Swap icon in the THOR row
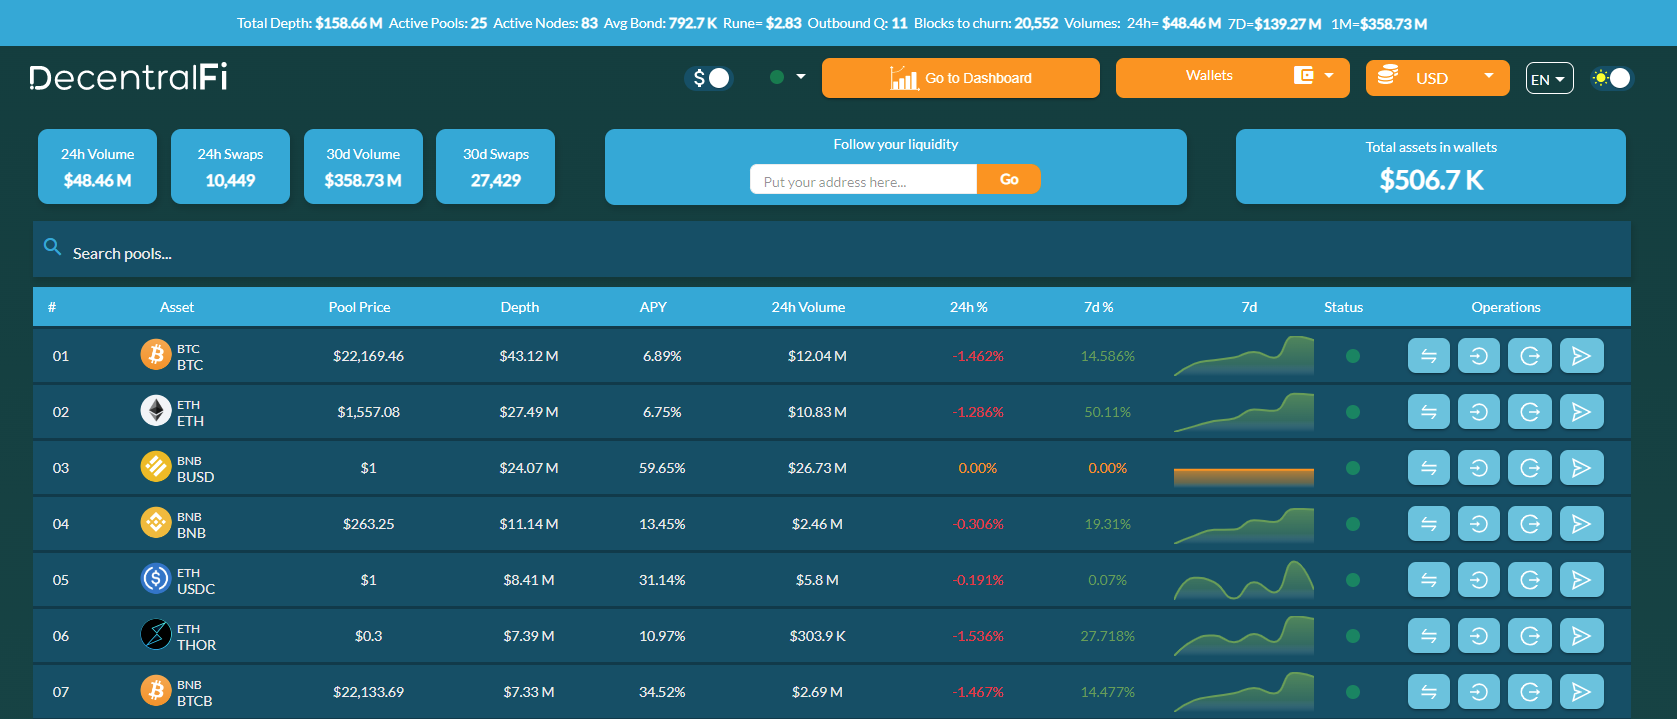This screenshot has width=1677, height=719. click(1429, 636)
